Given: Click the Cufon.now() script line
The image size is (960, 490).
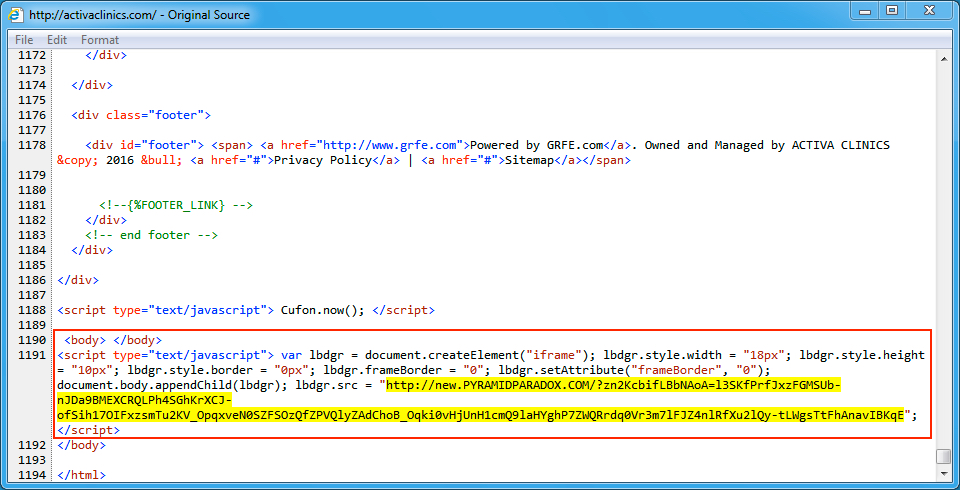Looking at the screenshot, I should pyautogui.click(x=246, y=310).
